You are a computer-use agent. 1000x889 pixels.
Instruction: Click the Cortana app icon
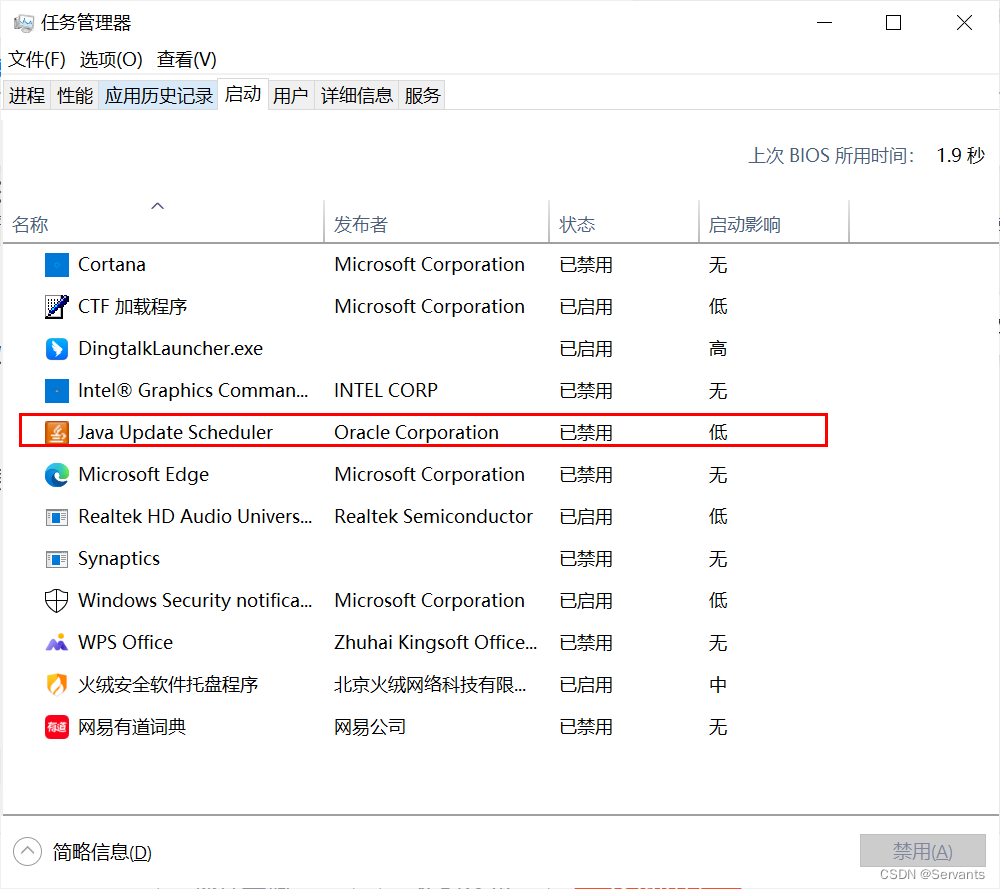pos(57,265)
